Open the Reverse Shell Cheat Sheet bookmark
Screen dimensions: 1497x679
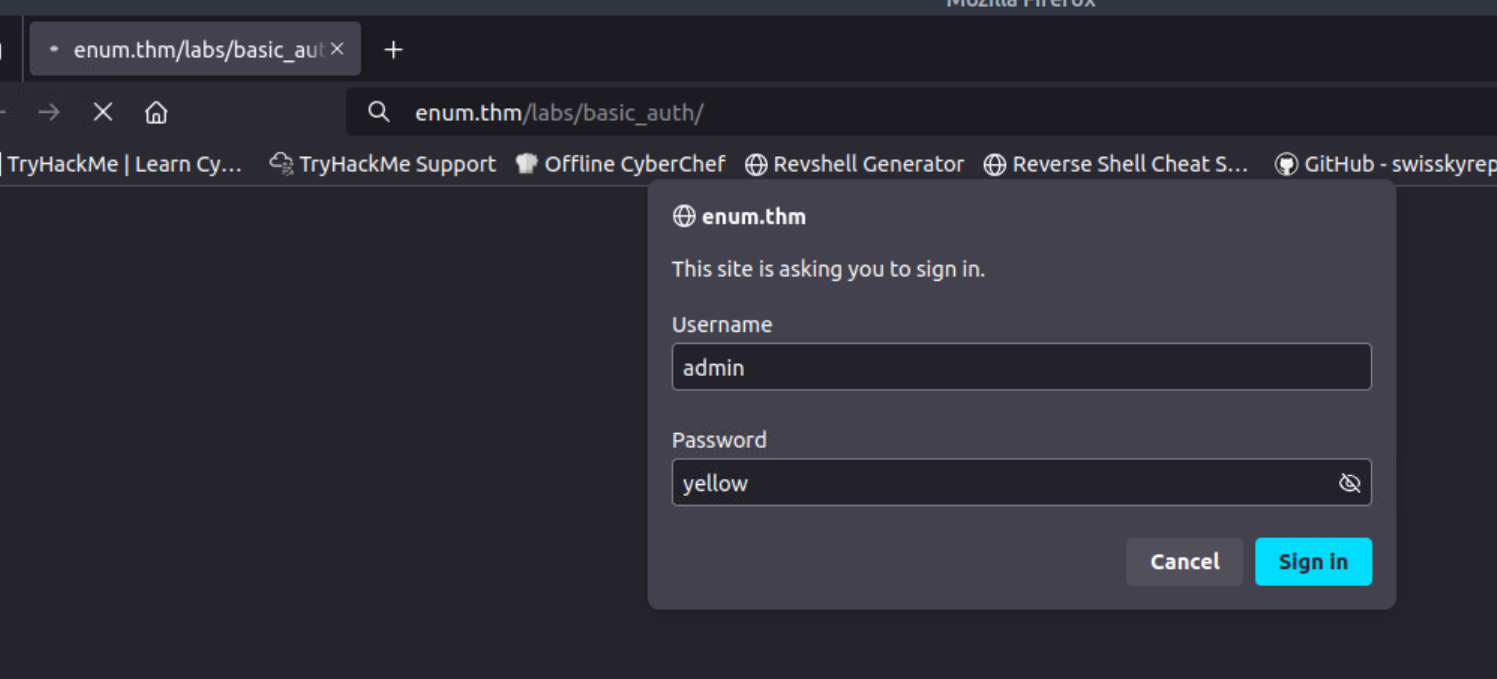tap(1116, 164)
